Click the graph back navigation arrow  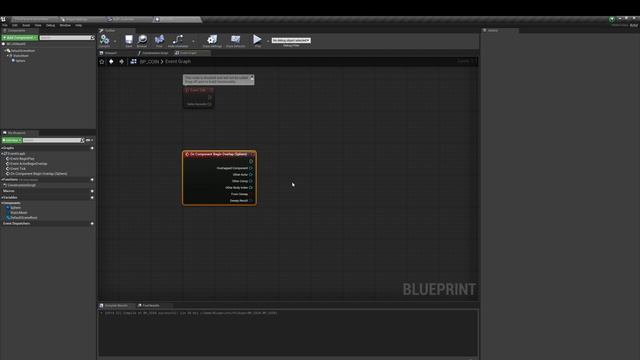point(111,62)
